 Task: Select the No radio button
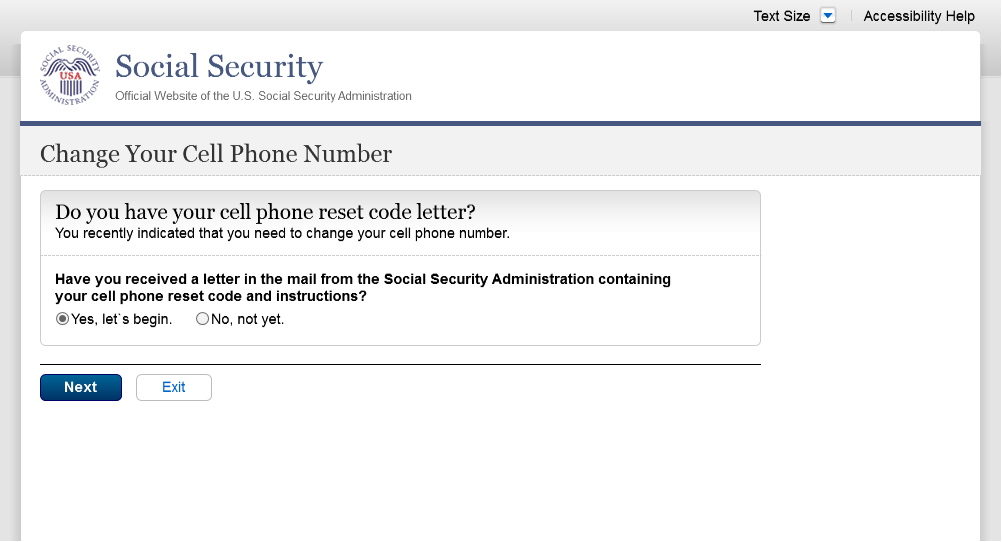[203, 320]
